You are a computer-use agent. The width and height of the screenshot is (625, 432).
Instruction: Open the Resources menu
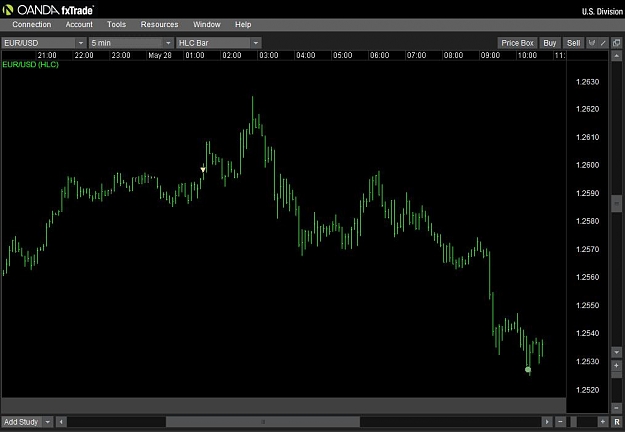tap(159, 24)
